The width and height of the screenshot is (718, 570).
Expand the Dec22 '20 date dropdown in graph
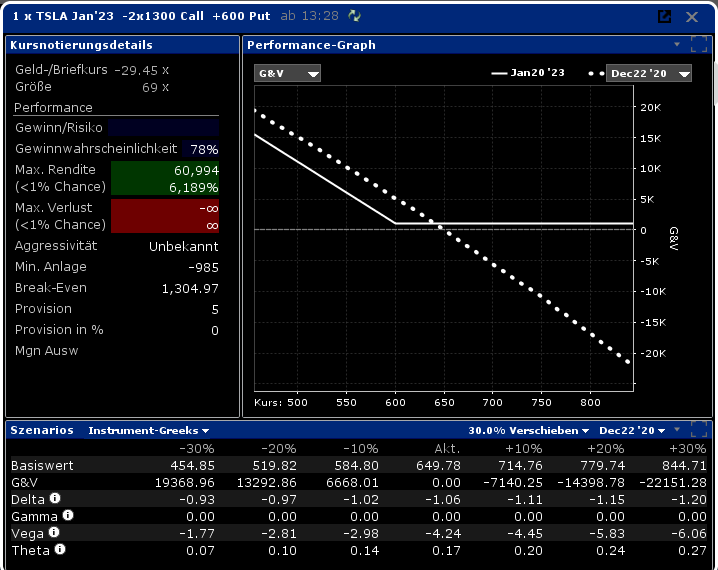649,74
